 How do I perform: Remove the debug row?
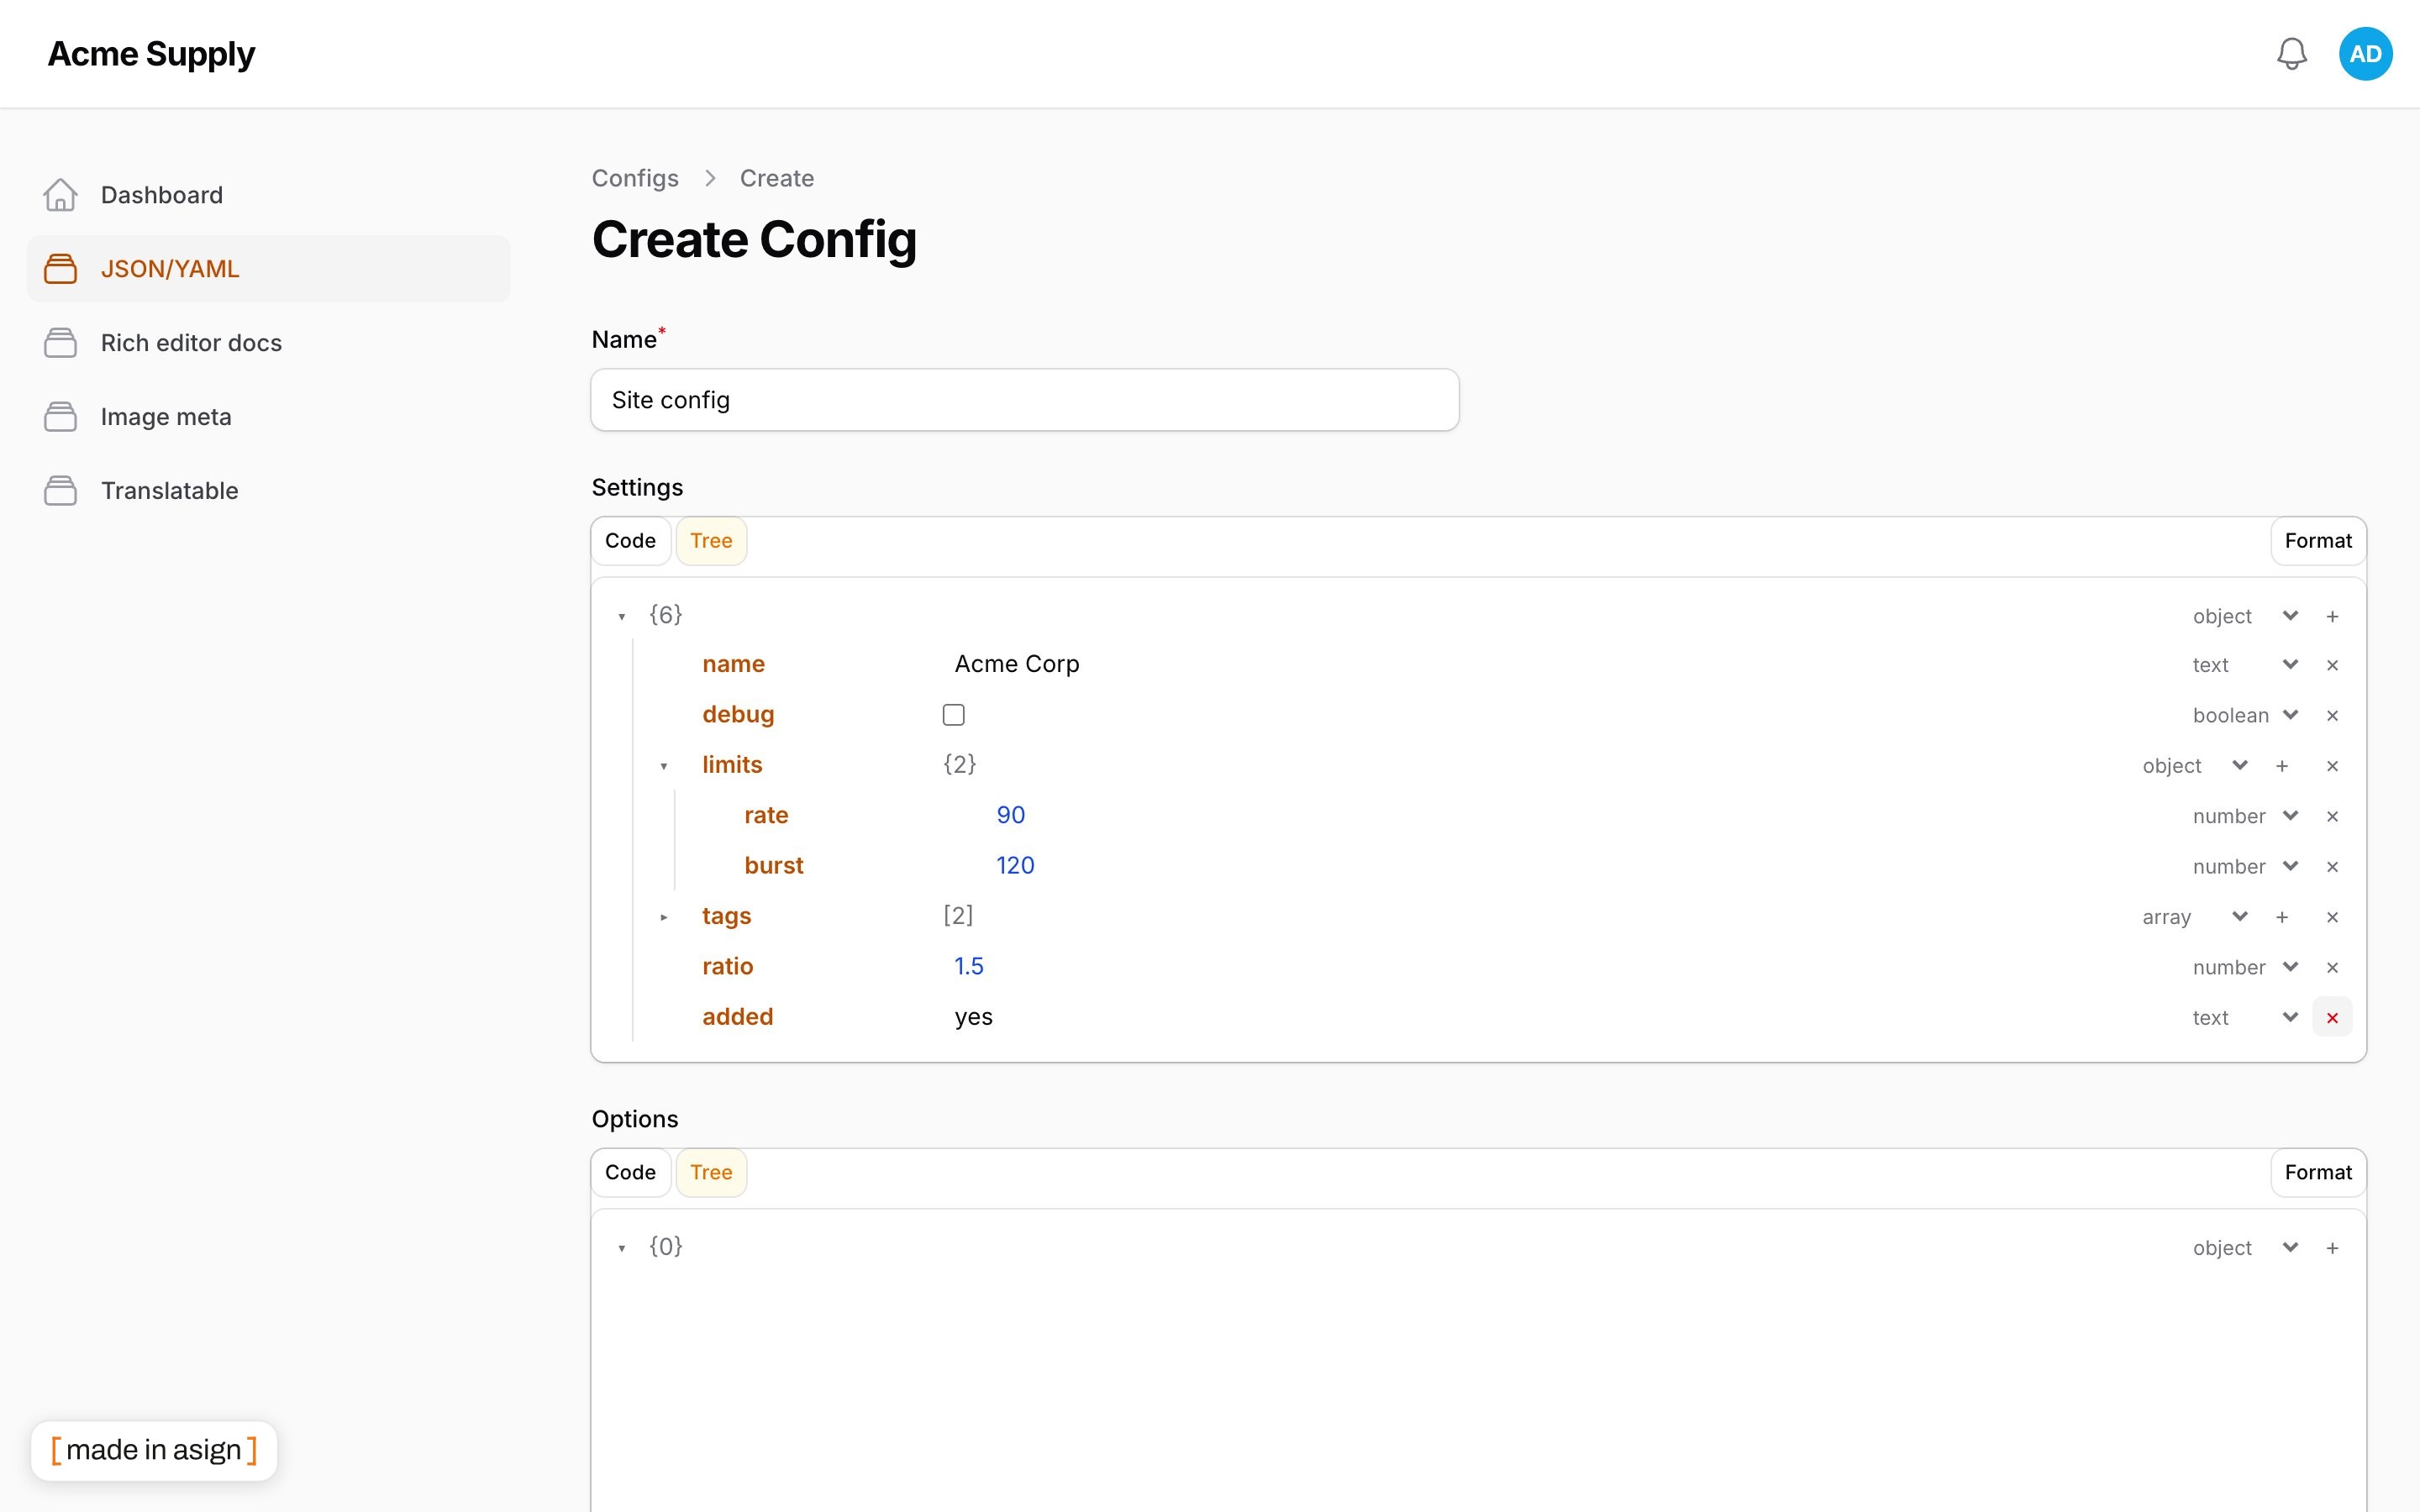click(x=2332, y=716)
